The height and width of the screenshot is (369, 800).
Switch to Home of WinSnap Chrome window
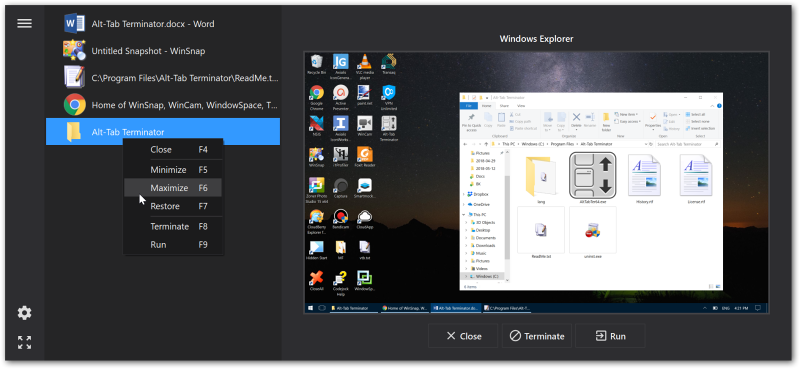pos(163,105)
